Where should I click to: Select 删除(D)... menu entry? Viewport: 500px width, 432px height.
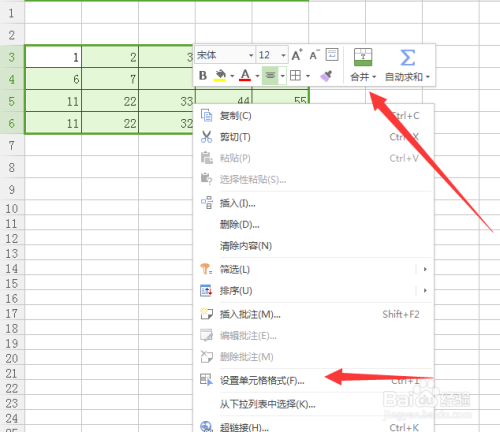(x=314, y=225)
